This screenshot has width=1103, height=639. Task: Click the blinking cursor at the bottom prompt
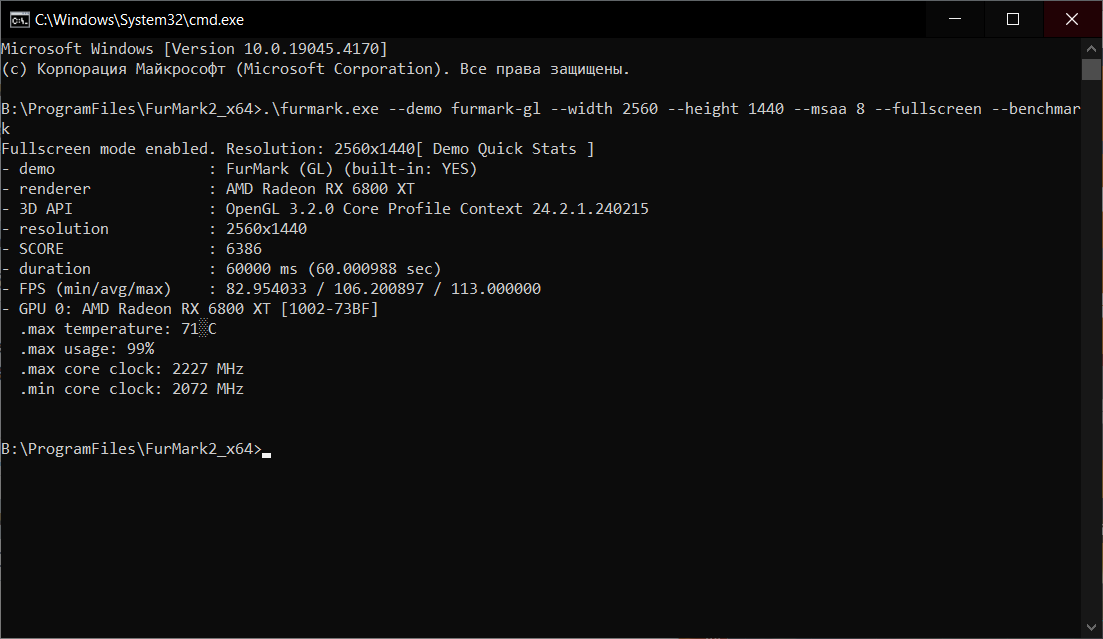coord(267,452)
